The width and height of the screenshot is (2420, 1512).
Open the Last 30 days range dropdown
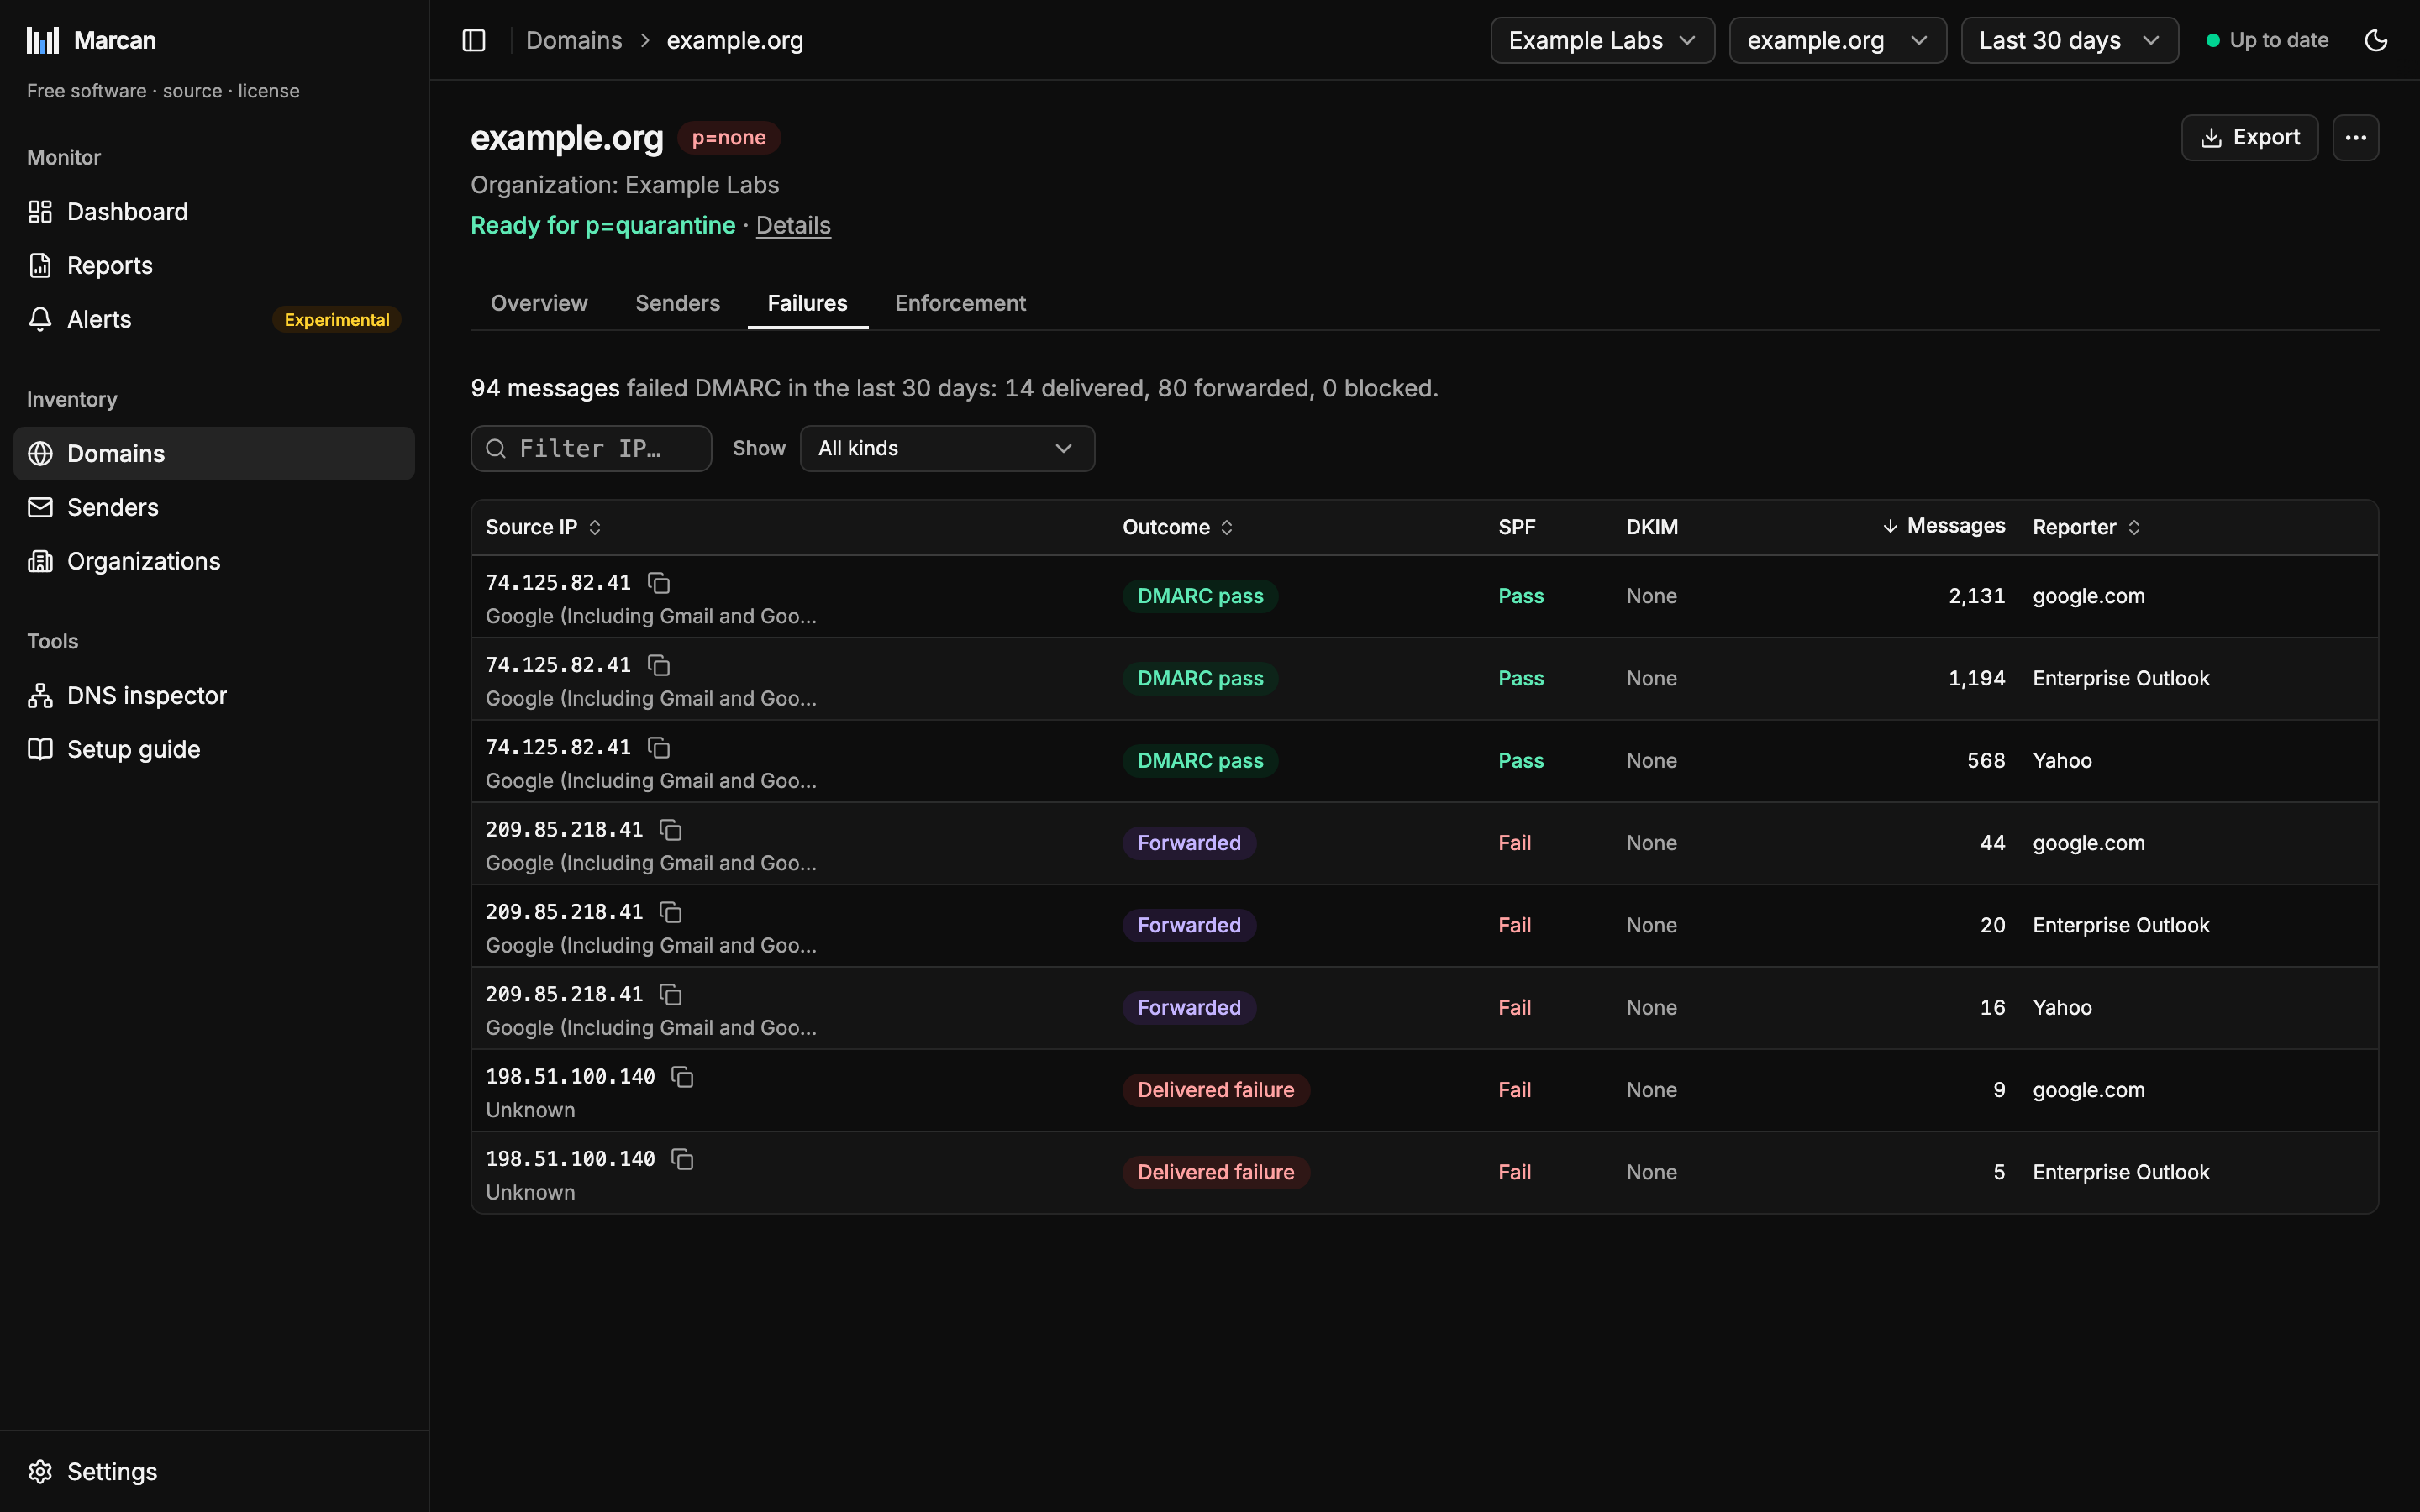[x=2069, y=40]
